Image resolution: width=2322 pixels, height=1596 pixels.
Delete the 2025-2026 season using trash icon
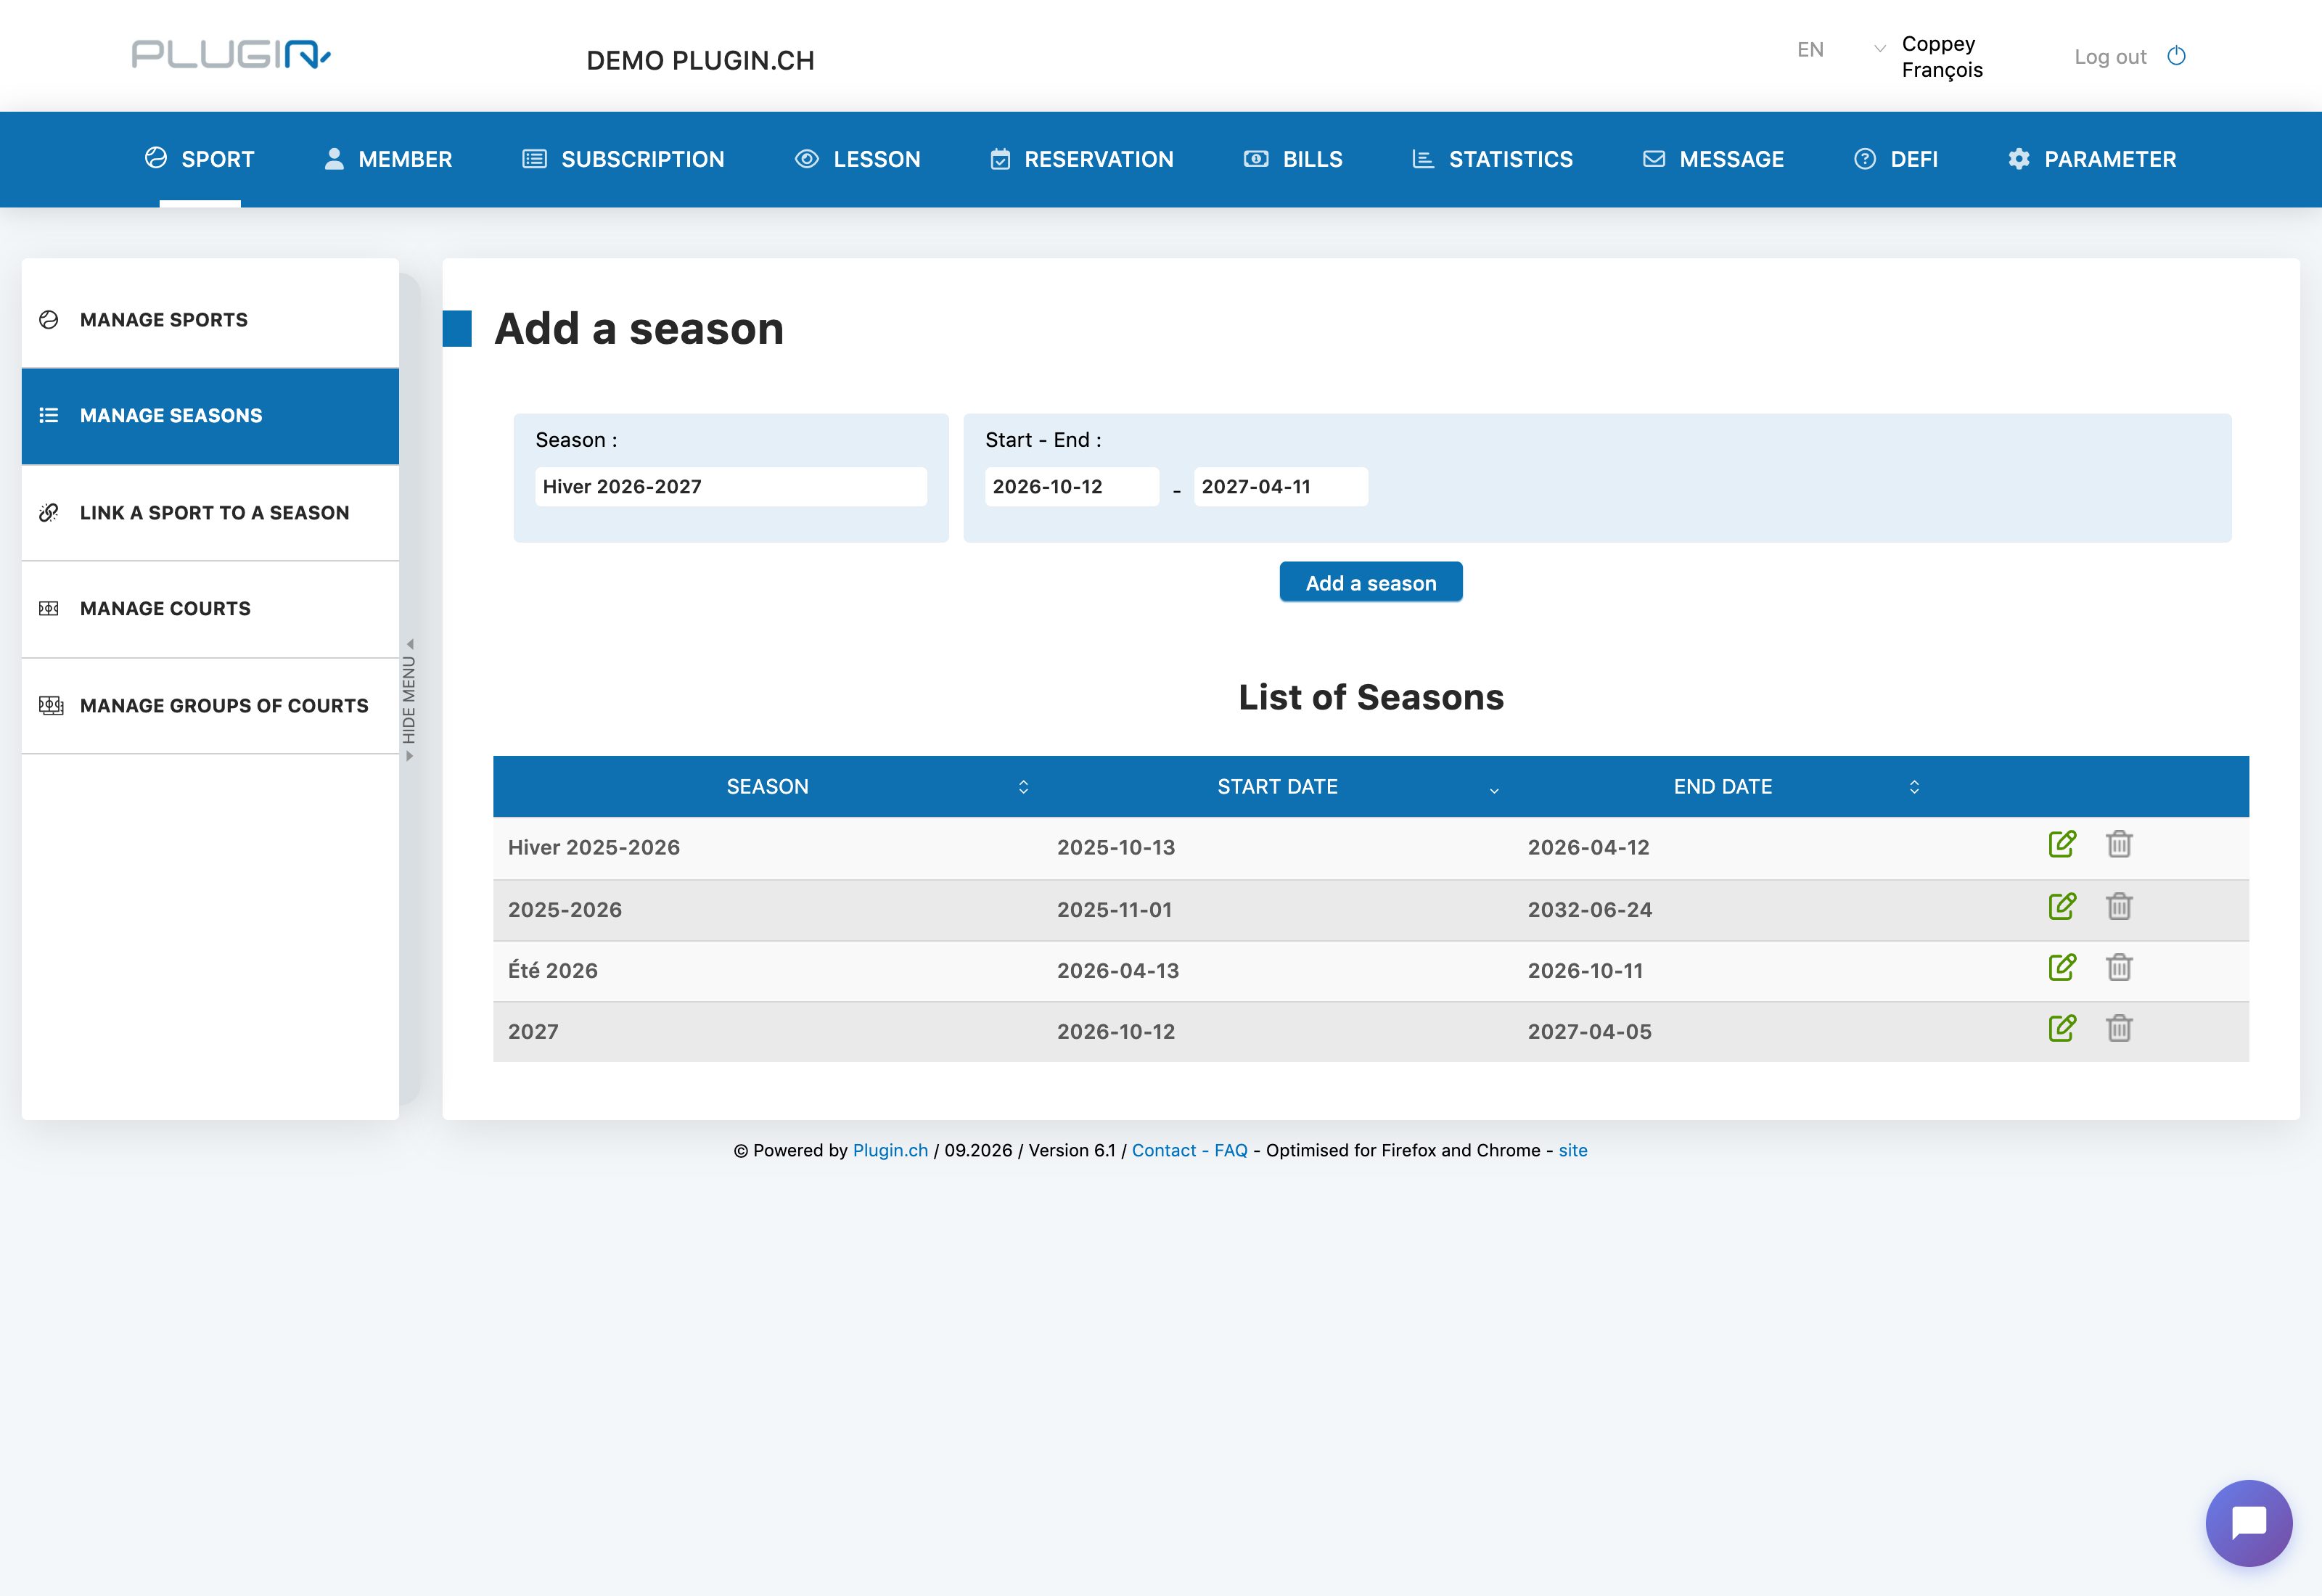(2119, 906)
